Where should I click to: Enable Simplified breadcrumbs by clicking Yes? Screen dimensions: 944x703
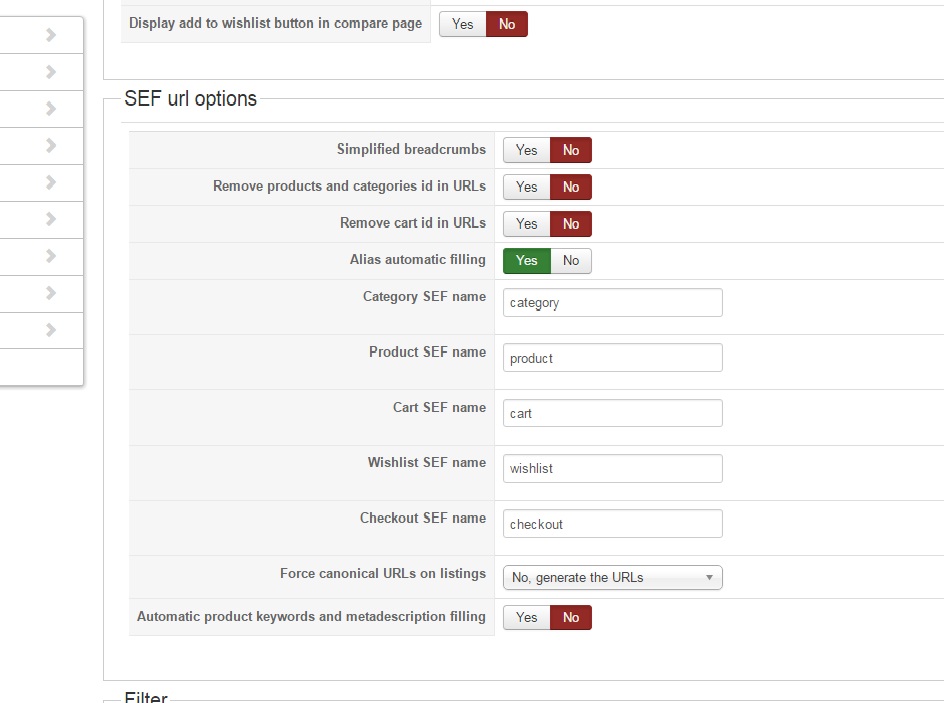(526, 150)
